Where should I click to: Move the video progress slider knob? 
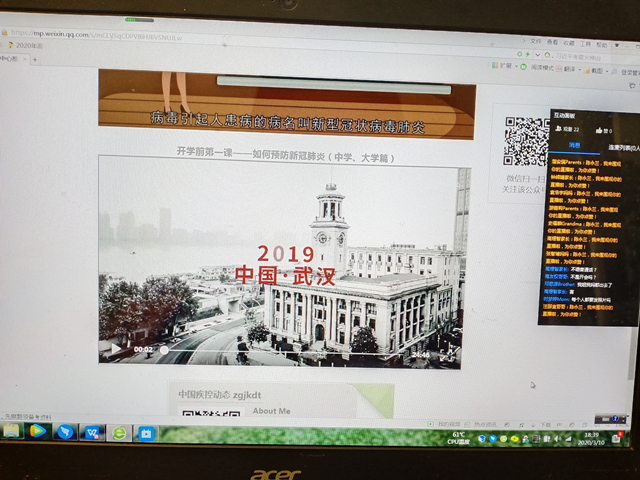[x=164, y=350]
